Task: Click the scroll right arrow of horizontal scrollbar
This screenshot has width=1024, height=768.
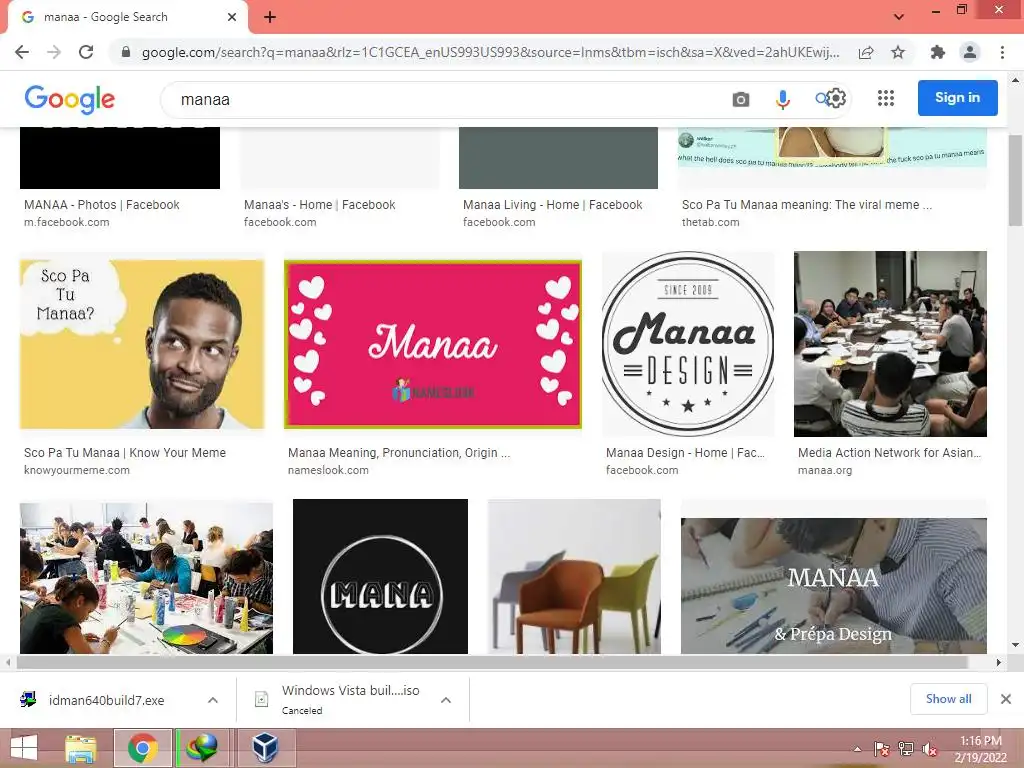Action: (999, 662)
